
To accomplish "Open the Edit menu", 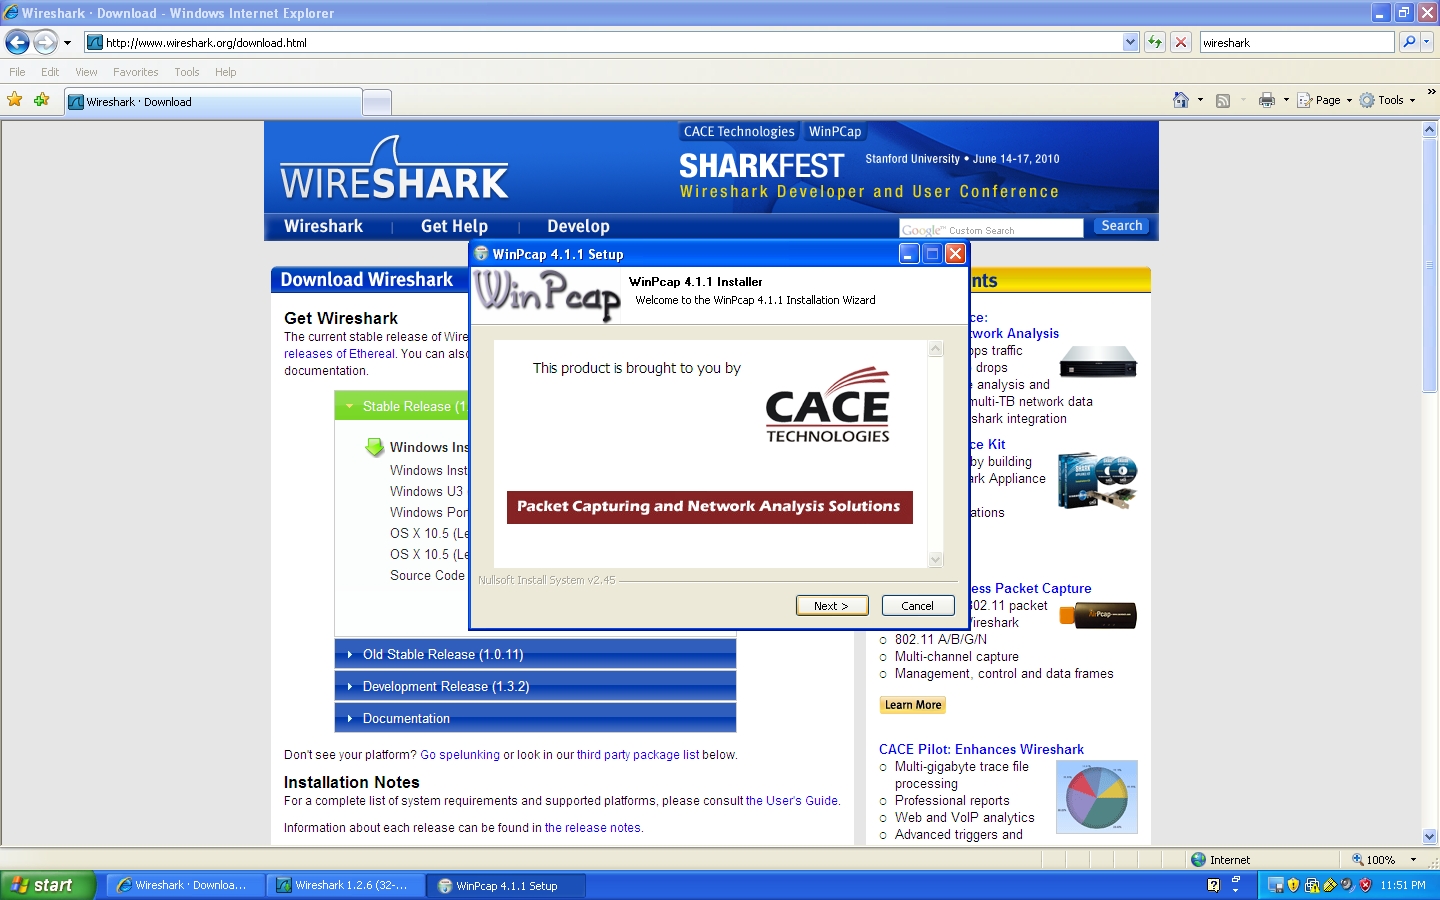I will tap(50, 72).
